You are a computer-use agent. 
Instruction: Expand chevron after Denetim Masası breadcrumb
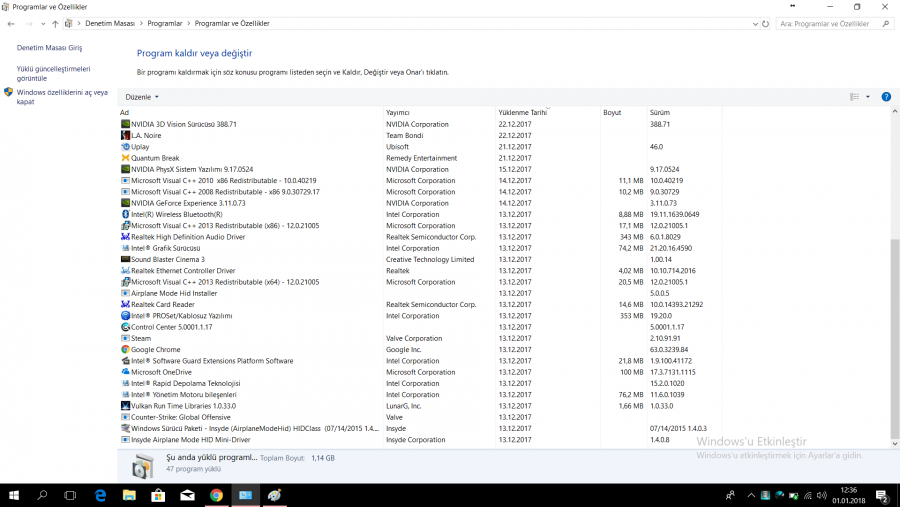[x=141, y=24]
